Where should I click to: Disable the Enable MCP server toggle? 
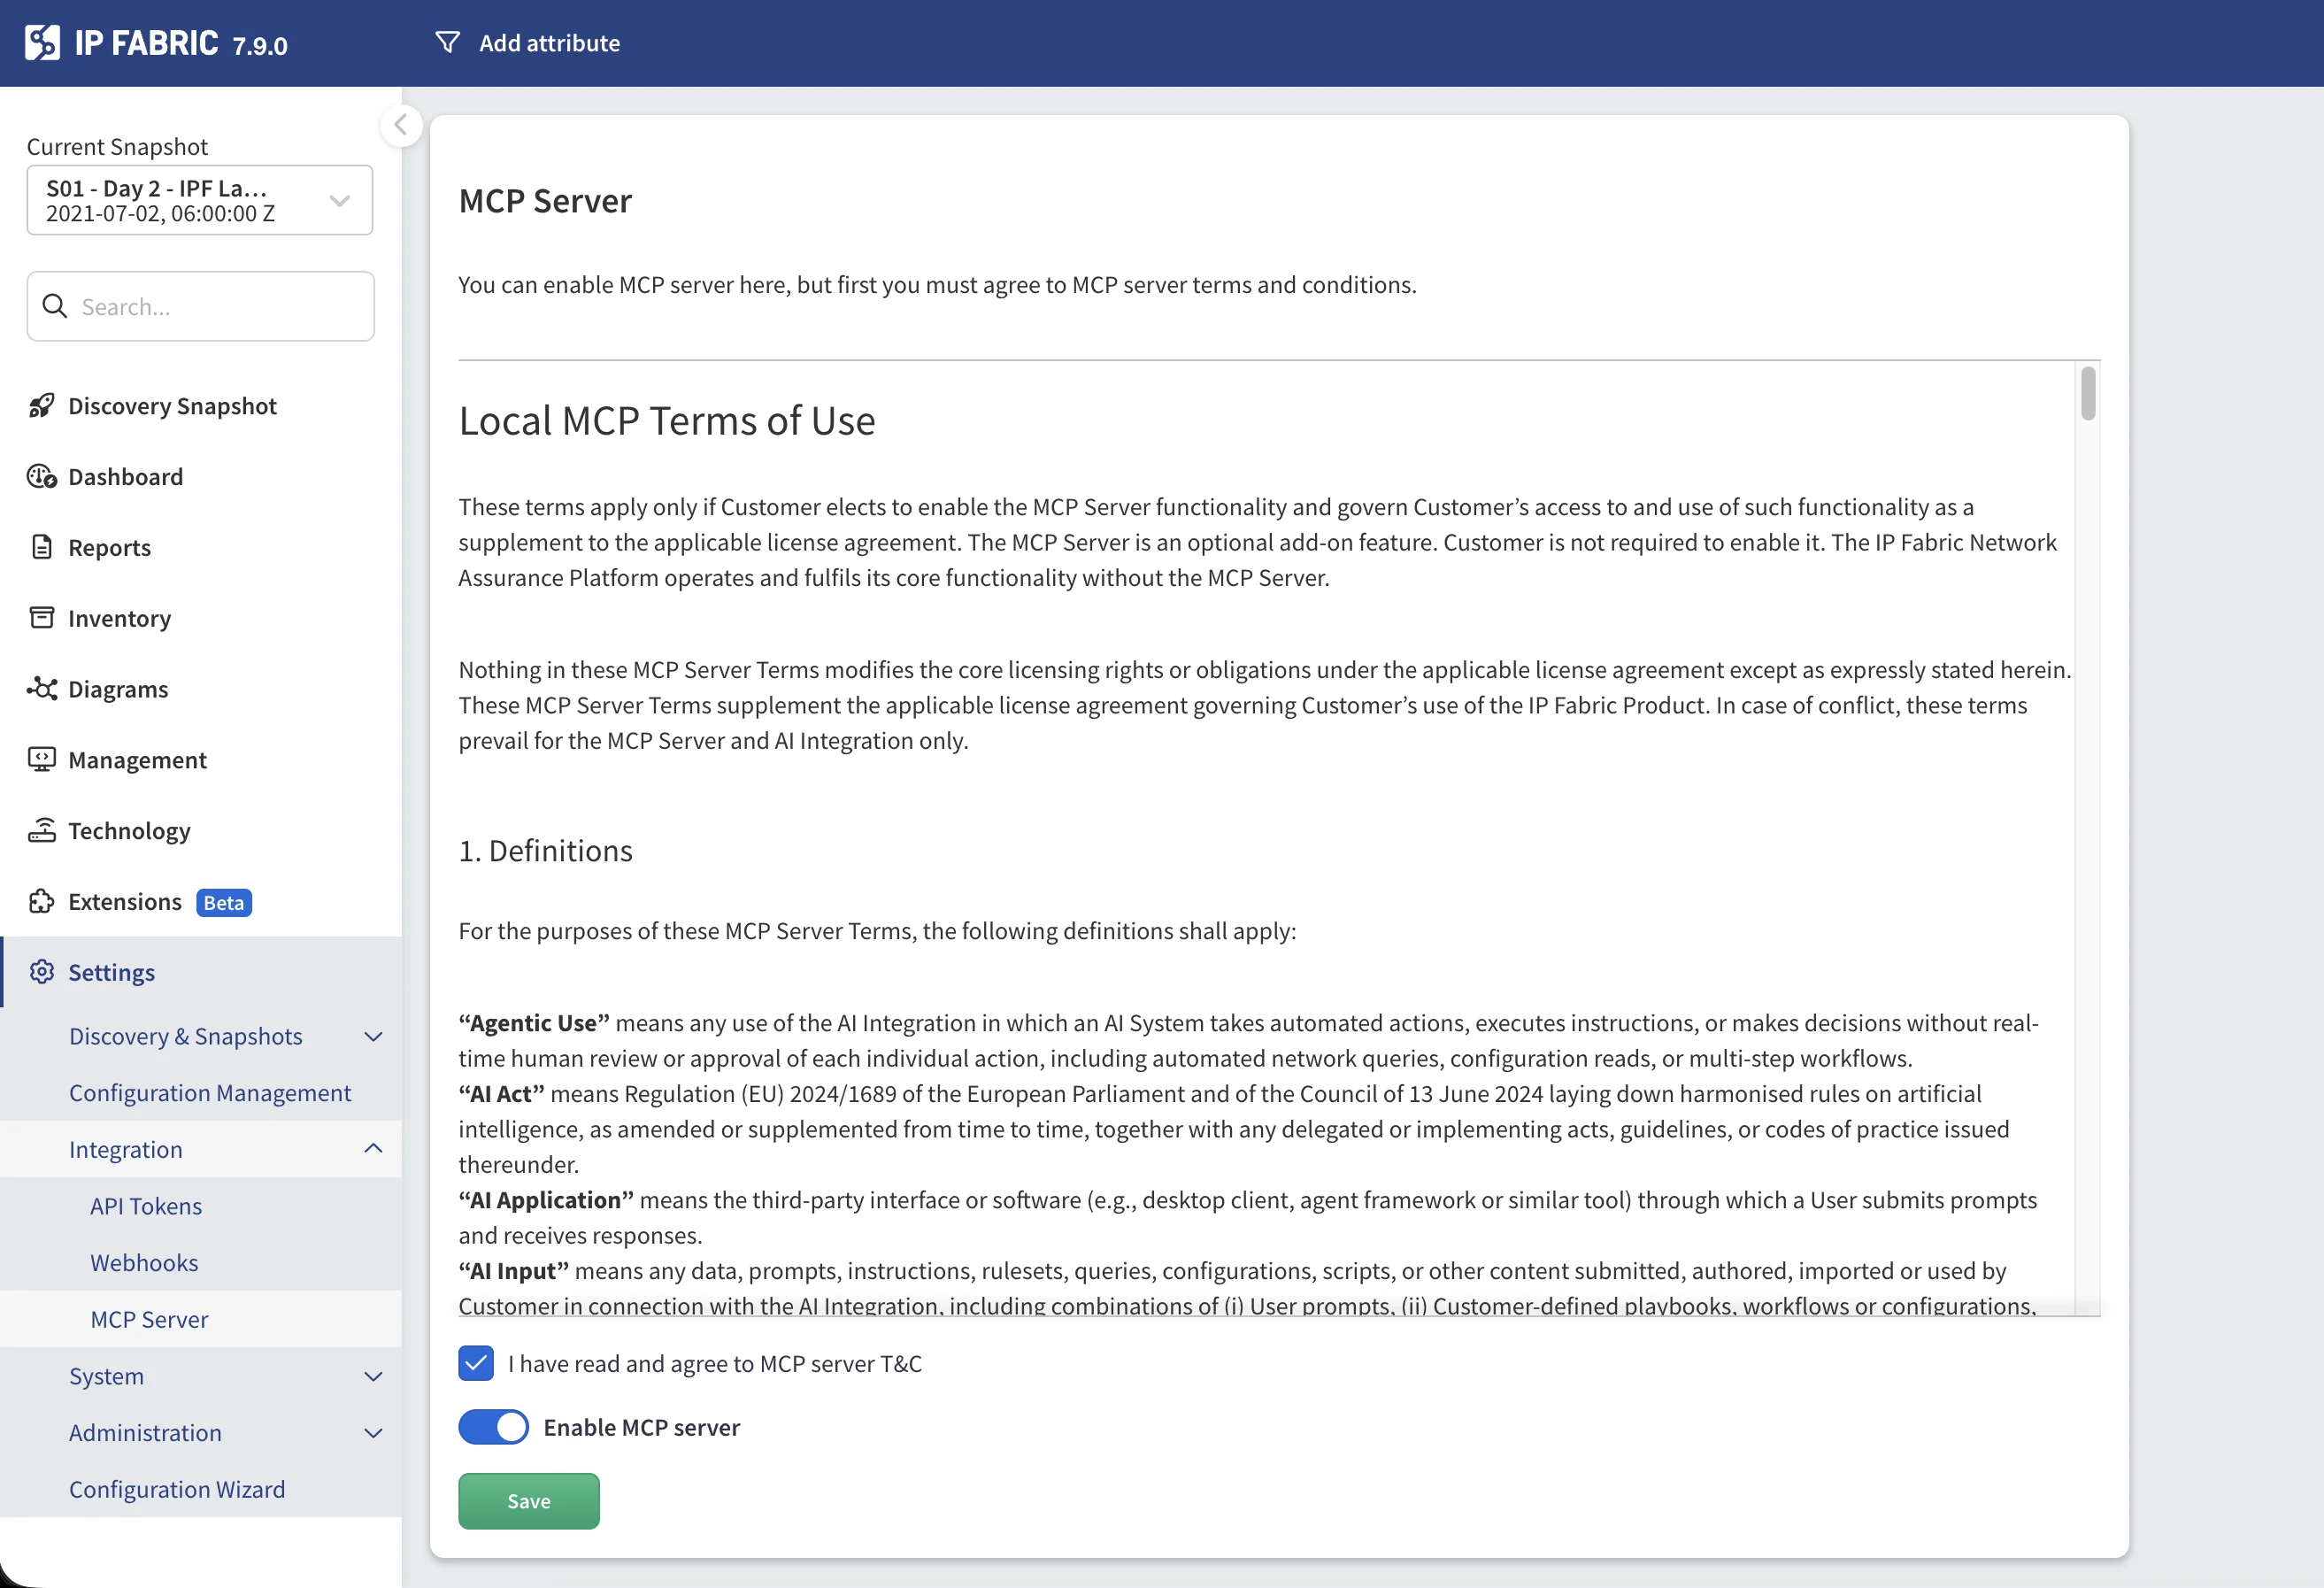(494, 1427)
